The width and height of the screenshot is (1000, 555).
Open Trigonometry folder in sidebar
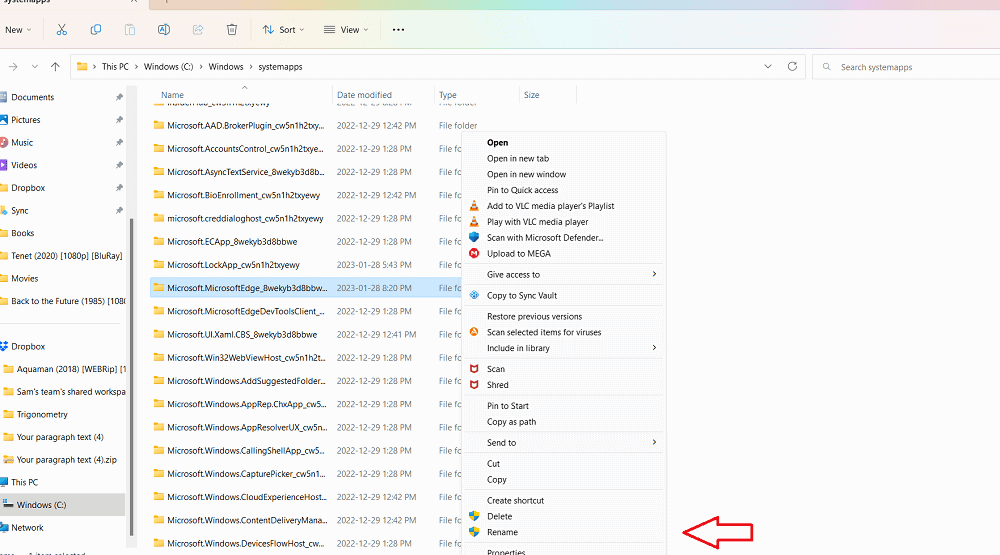point(42,414)
